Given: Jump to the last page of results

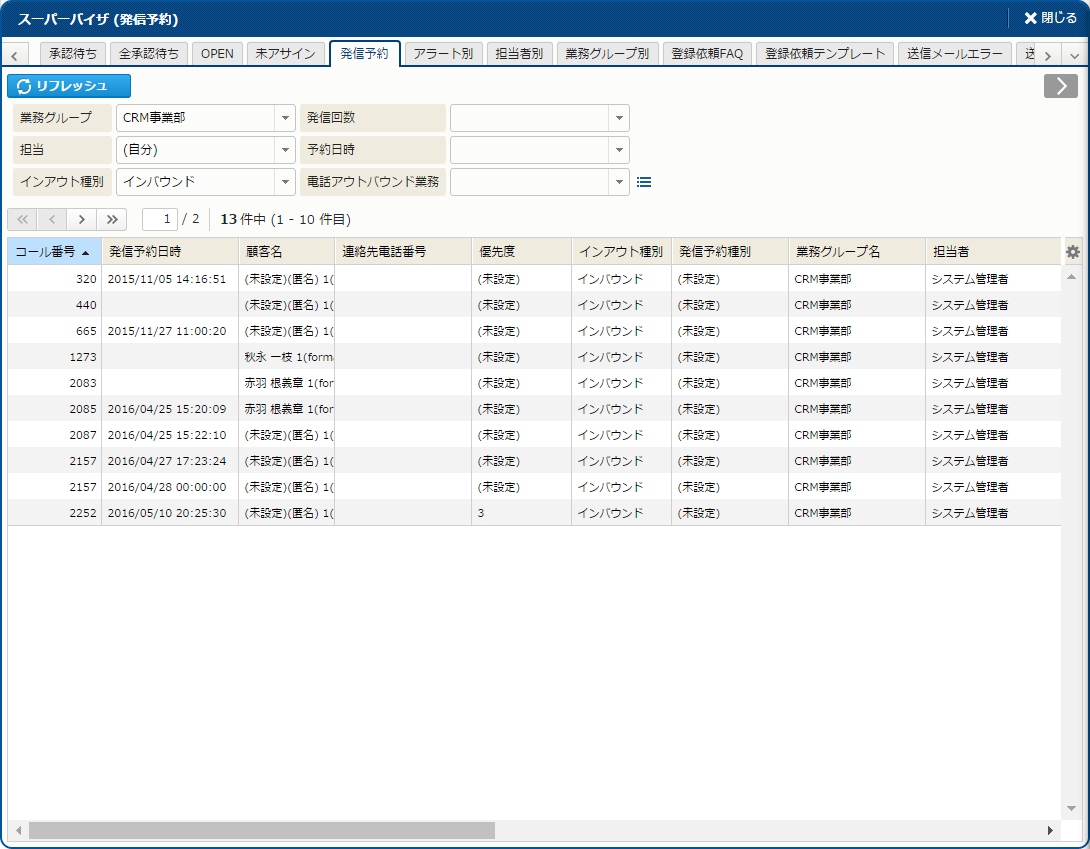Looking at the screenshot, I should point(112,219).
